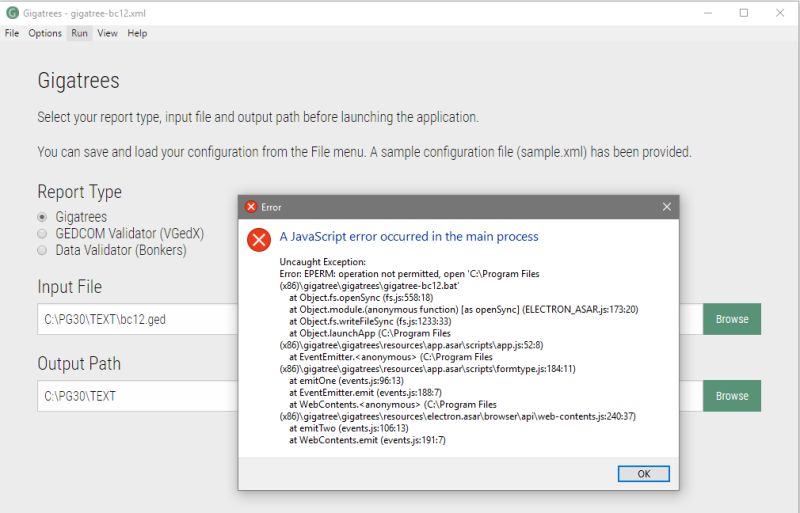Click the 'at Object.fs.openSync' stack line
The width and height of the screenshot is (800, 513).
[361, 298]
